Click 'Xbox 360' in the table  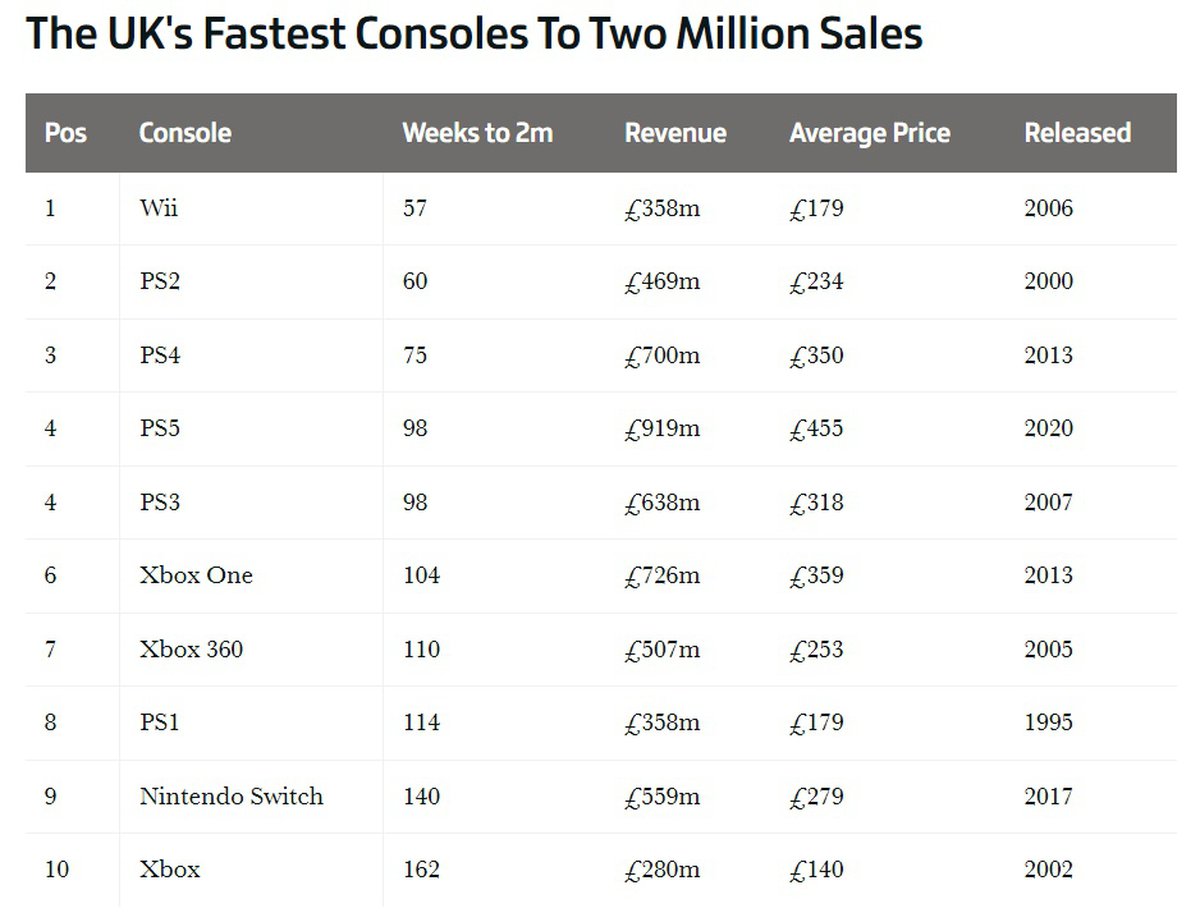coord(191,649)
